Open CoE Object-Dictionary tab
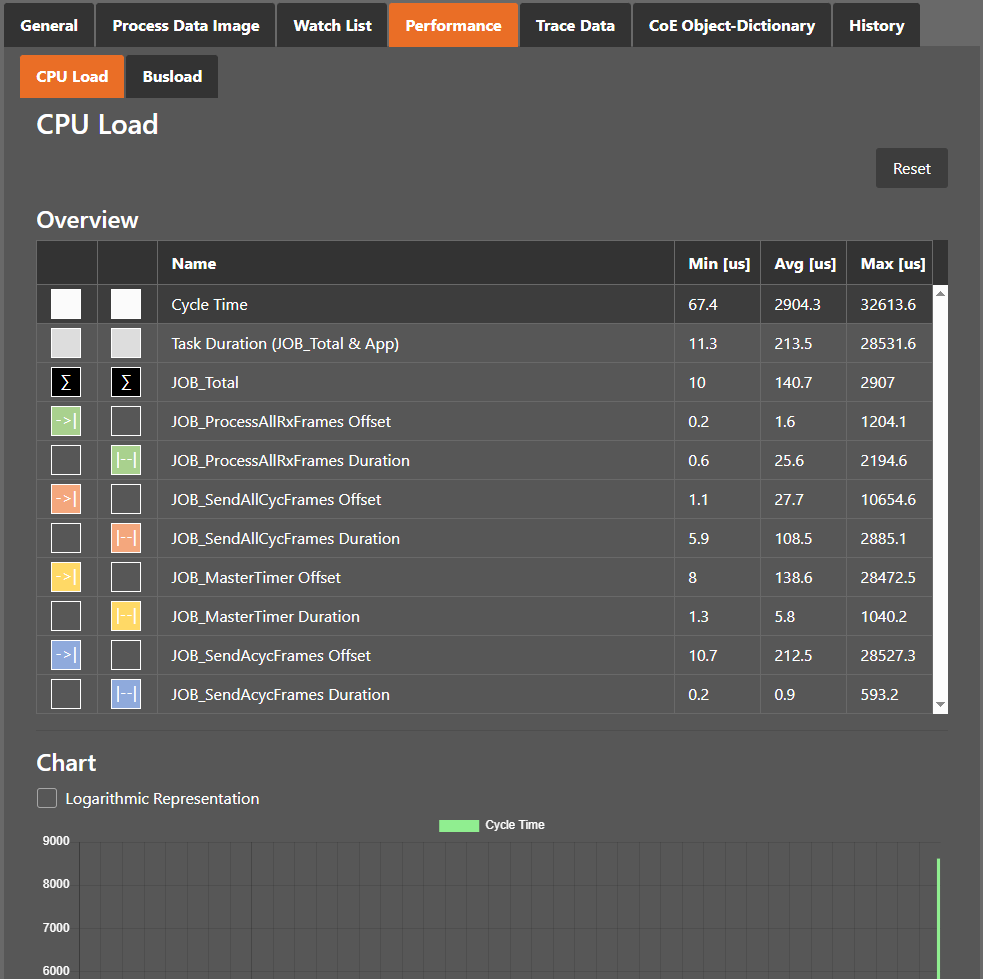983x979 pixels. tap(732, 25)
